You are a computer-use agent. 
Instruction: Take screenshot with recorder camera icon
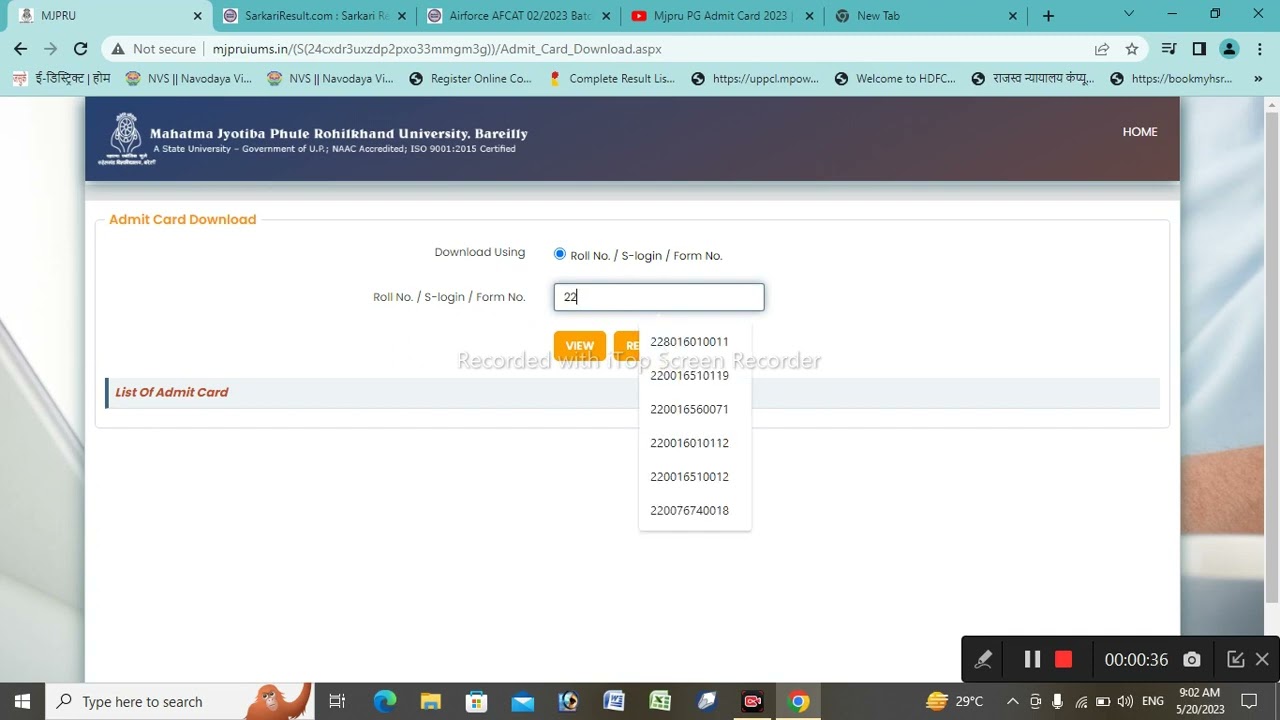(x=1192, y=659)
